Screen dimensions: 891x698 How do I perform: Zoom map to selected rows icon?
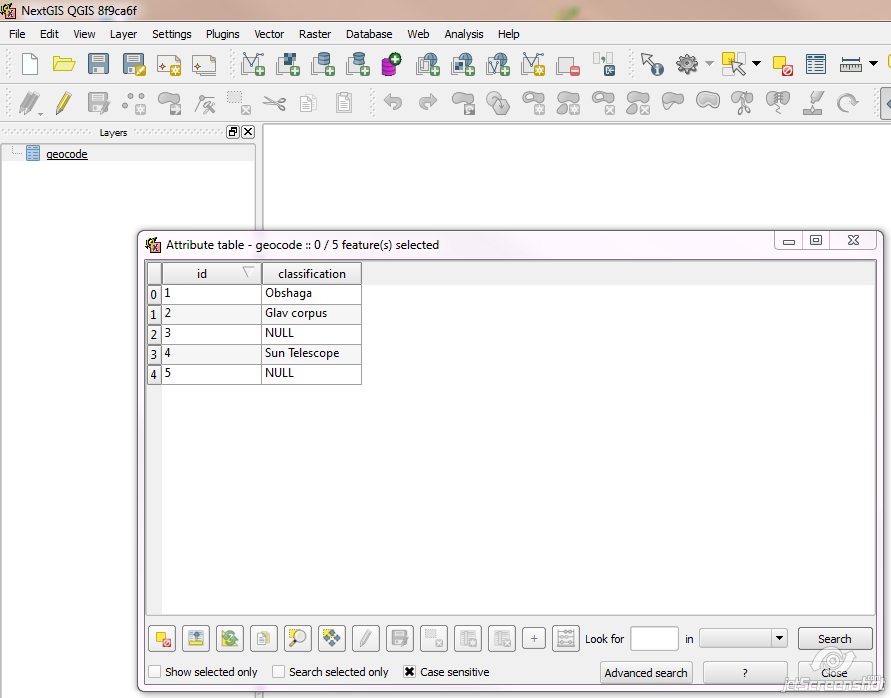point(298,639)
